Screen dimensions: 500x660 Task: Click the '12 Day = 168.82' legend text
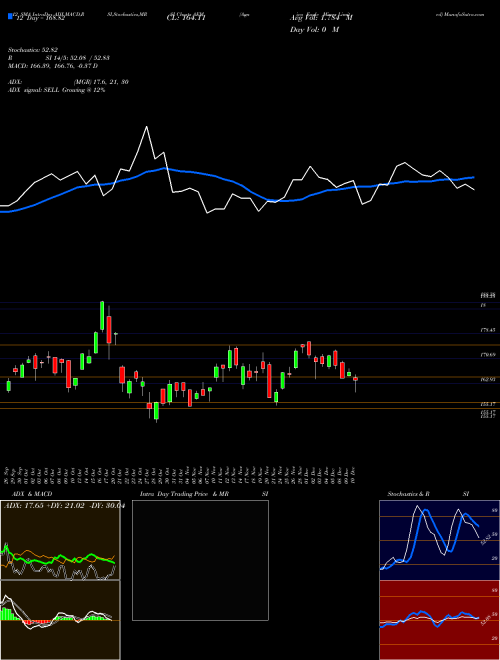(40, 19)
